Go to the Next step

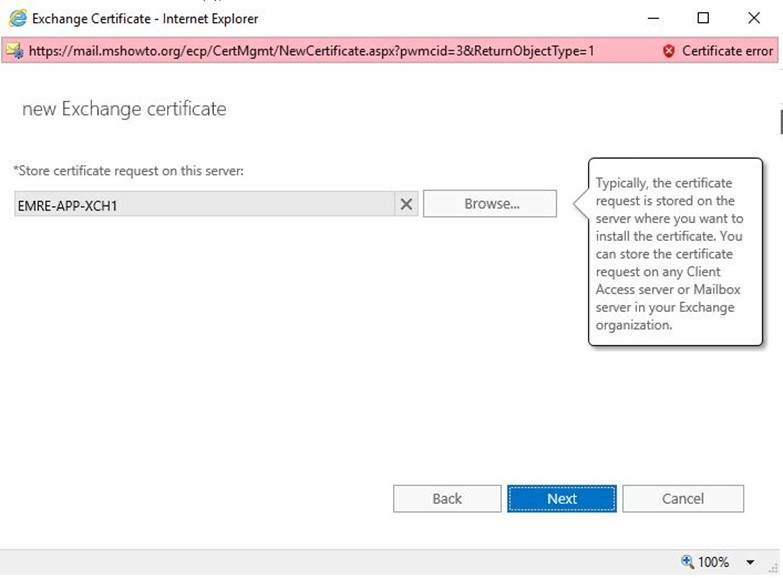(562, 499)
